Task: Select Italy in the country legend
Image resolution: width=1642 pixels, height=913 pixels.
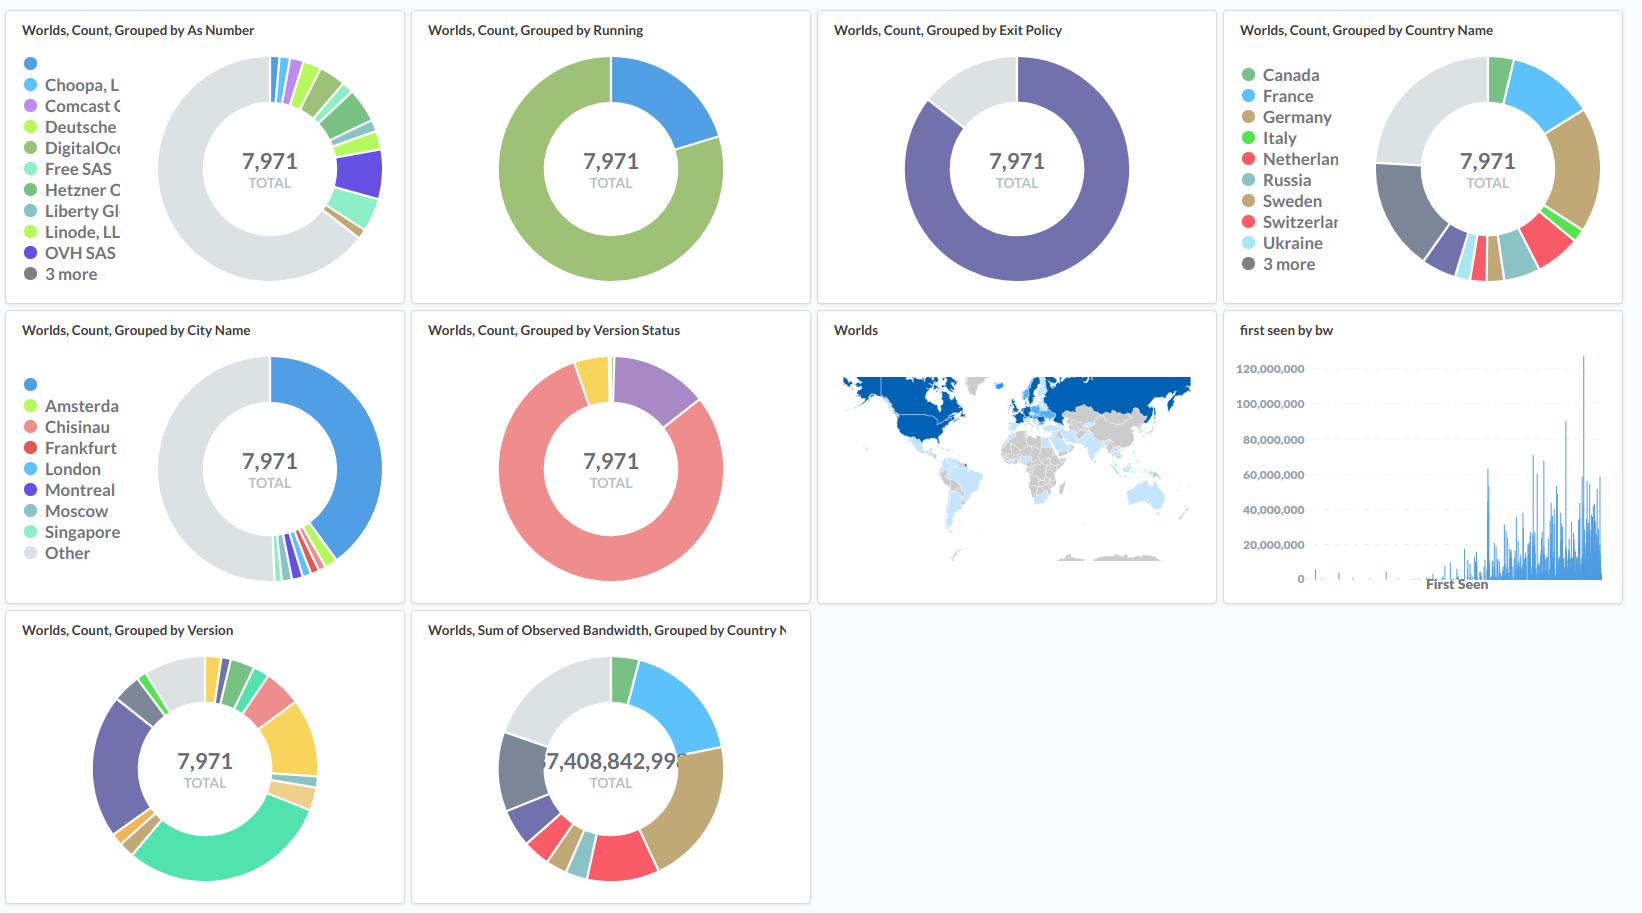Action: click(x=1269, y=138)
